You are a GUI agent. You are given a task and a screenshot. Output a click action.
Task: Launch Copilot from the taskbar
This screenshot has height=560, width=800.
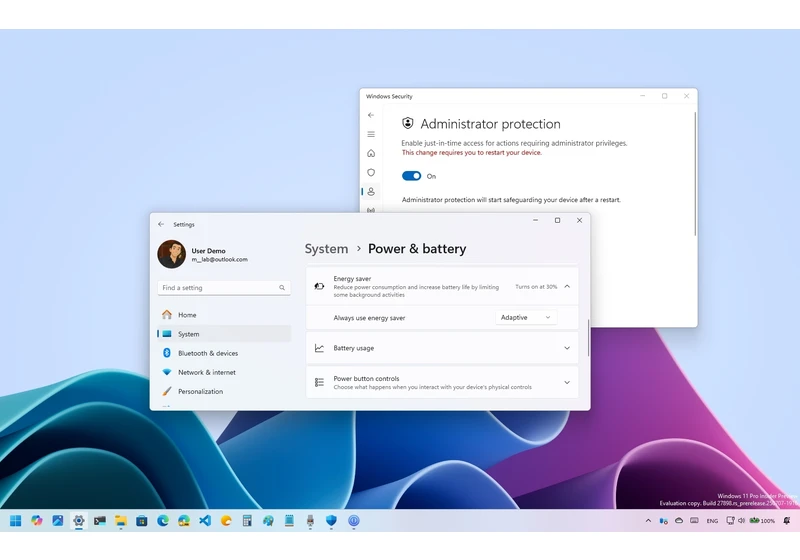[37, 521]
